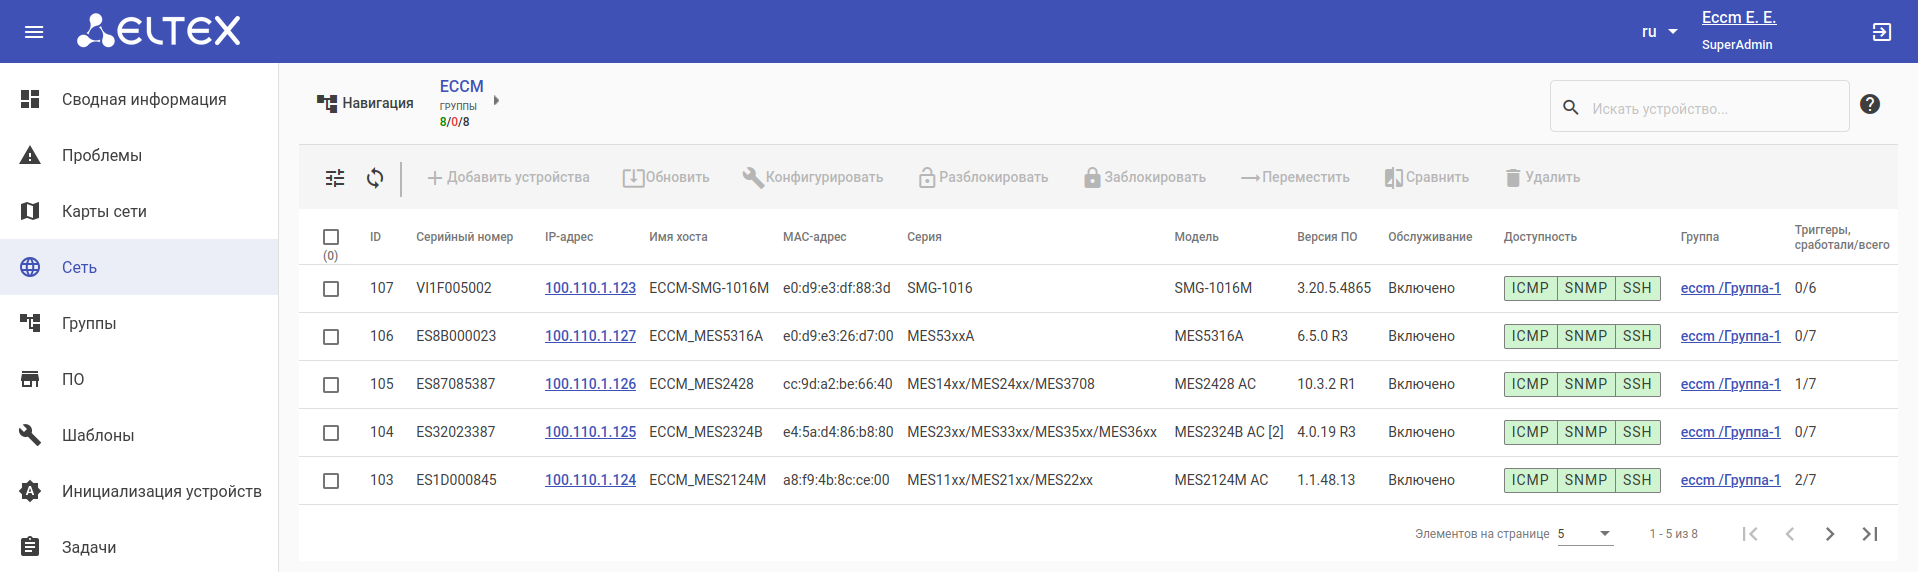The image size is (1918, 572).
Task: Open the hamburger menu icon
Action: coord(34,32)
